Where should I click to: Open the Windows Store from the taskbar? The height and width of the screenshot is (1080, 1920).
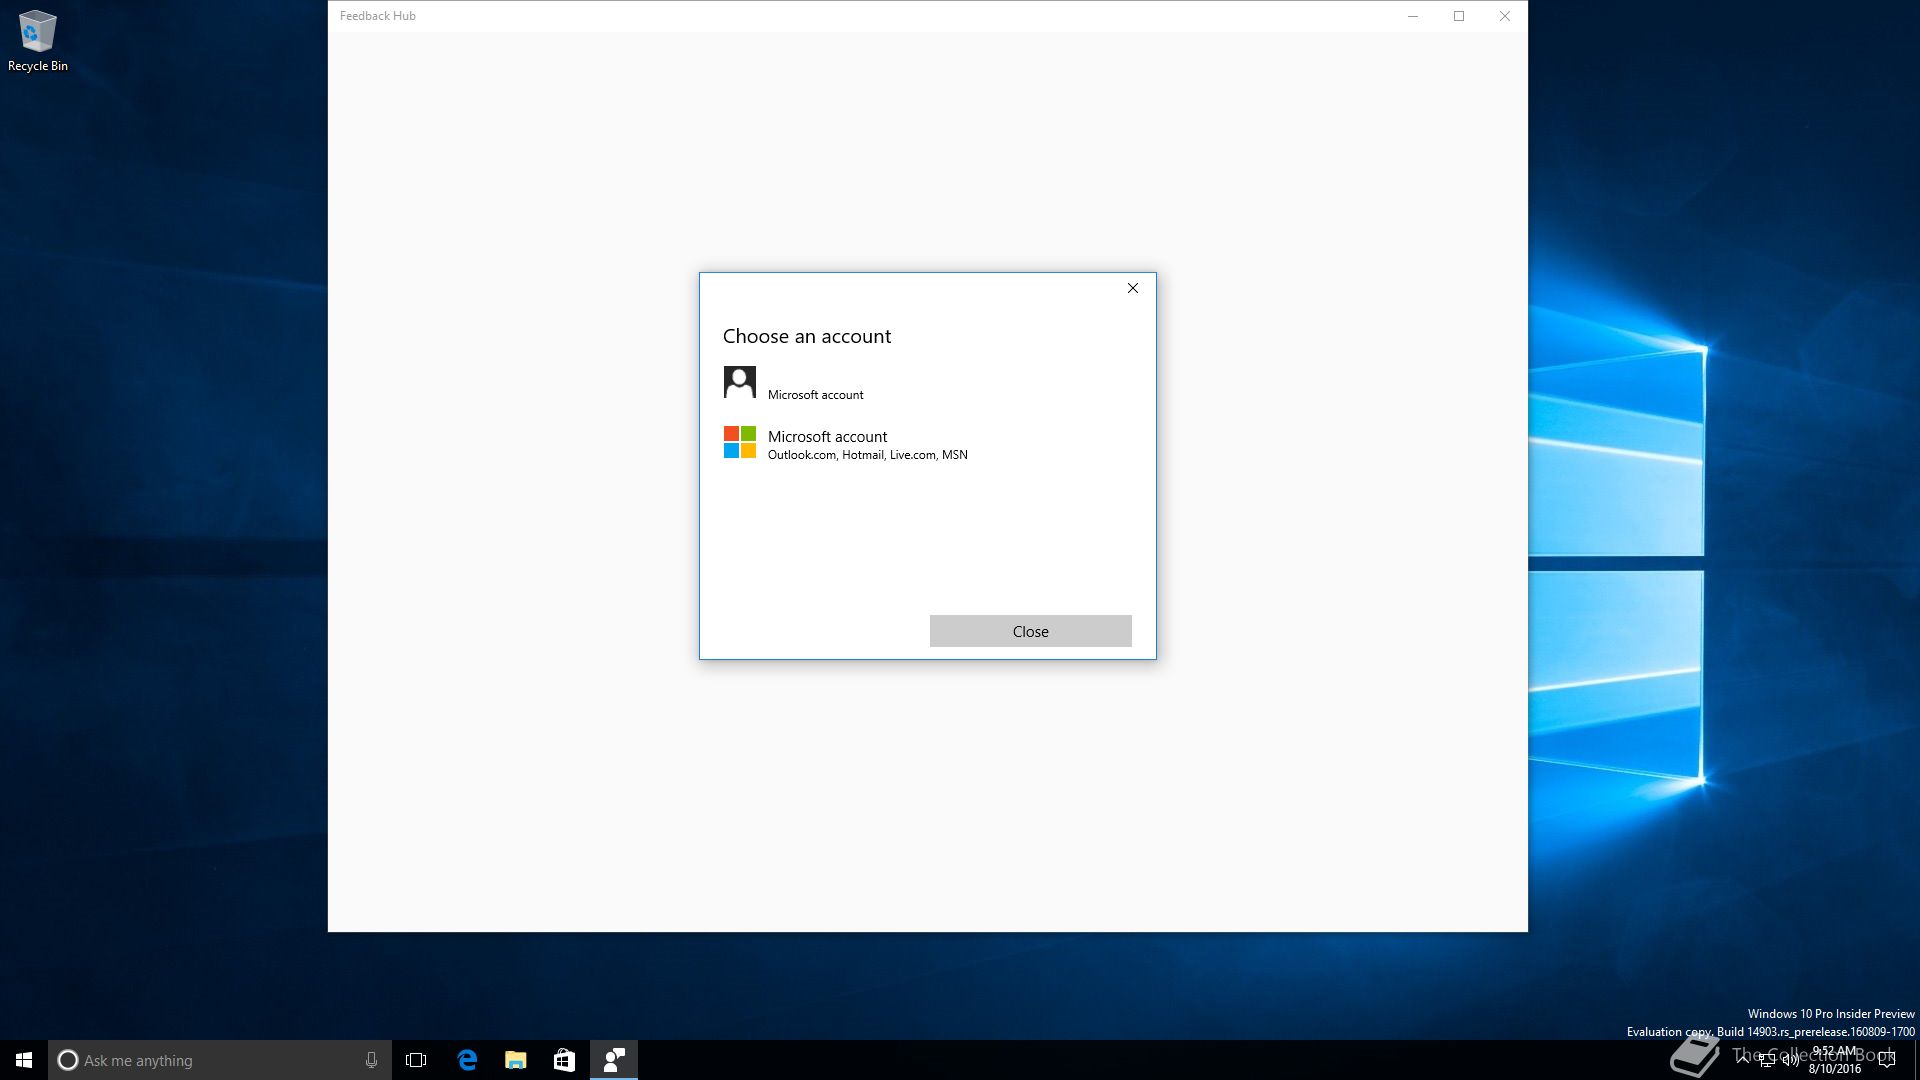(x=564, y=1060)
